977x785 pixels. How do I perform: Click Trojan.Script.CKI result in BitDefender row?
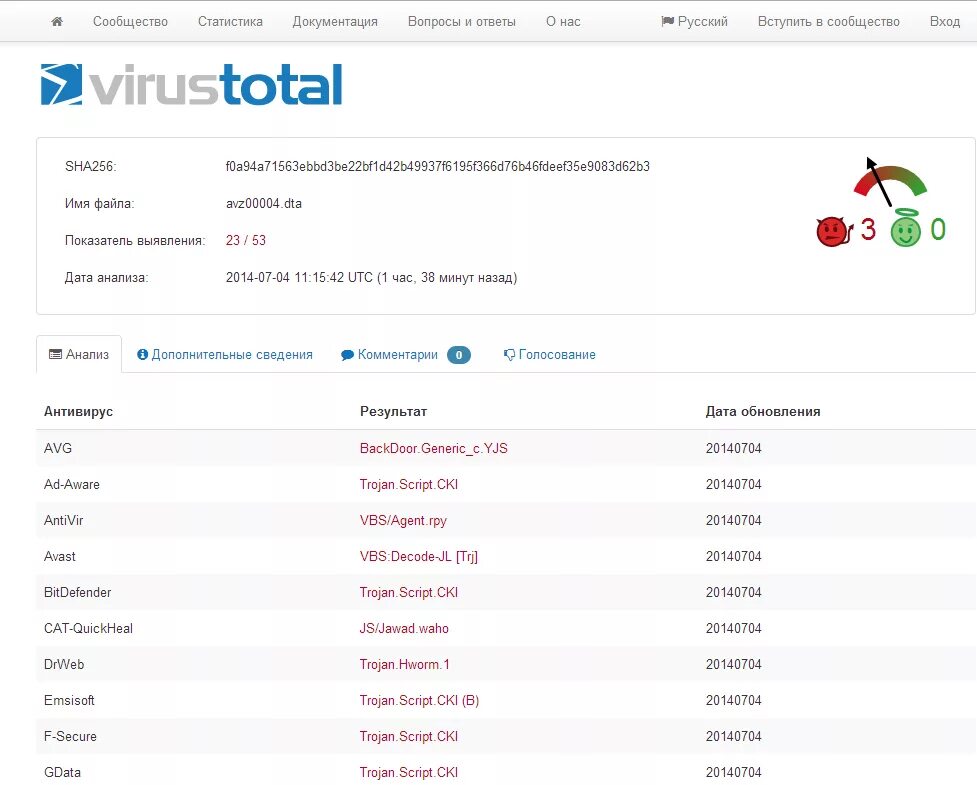pos(409,592)
